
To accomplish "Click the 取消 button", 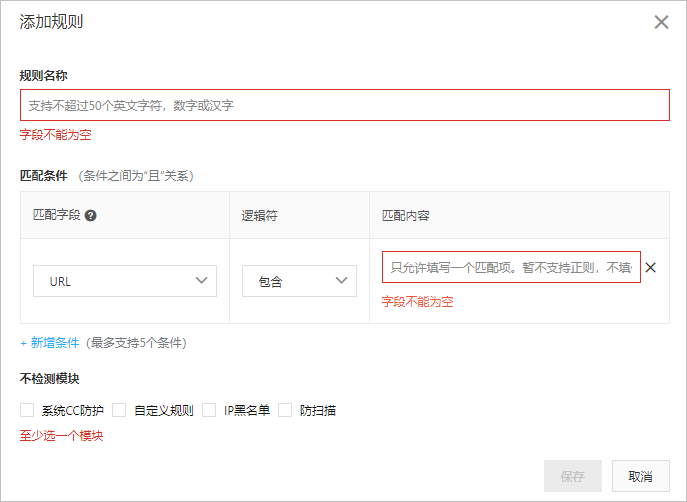I will click(x=641, y=476).
